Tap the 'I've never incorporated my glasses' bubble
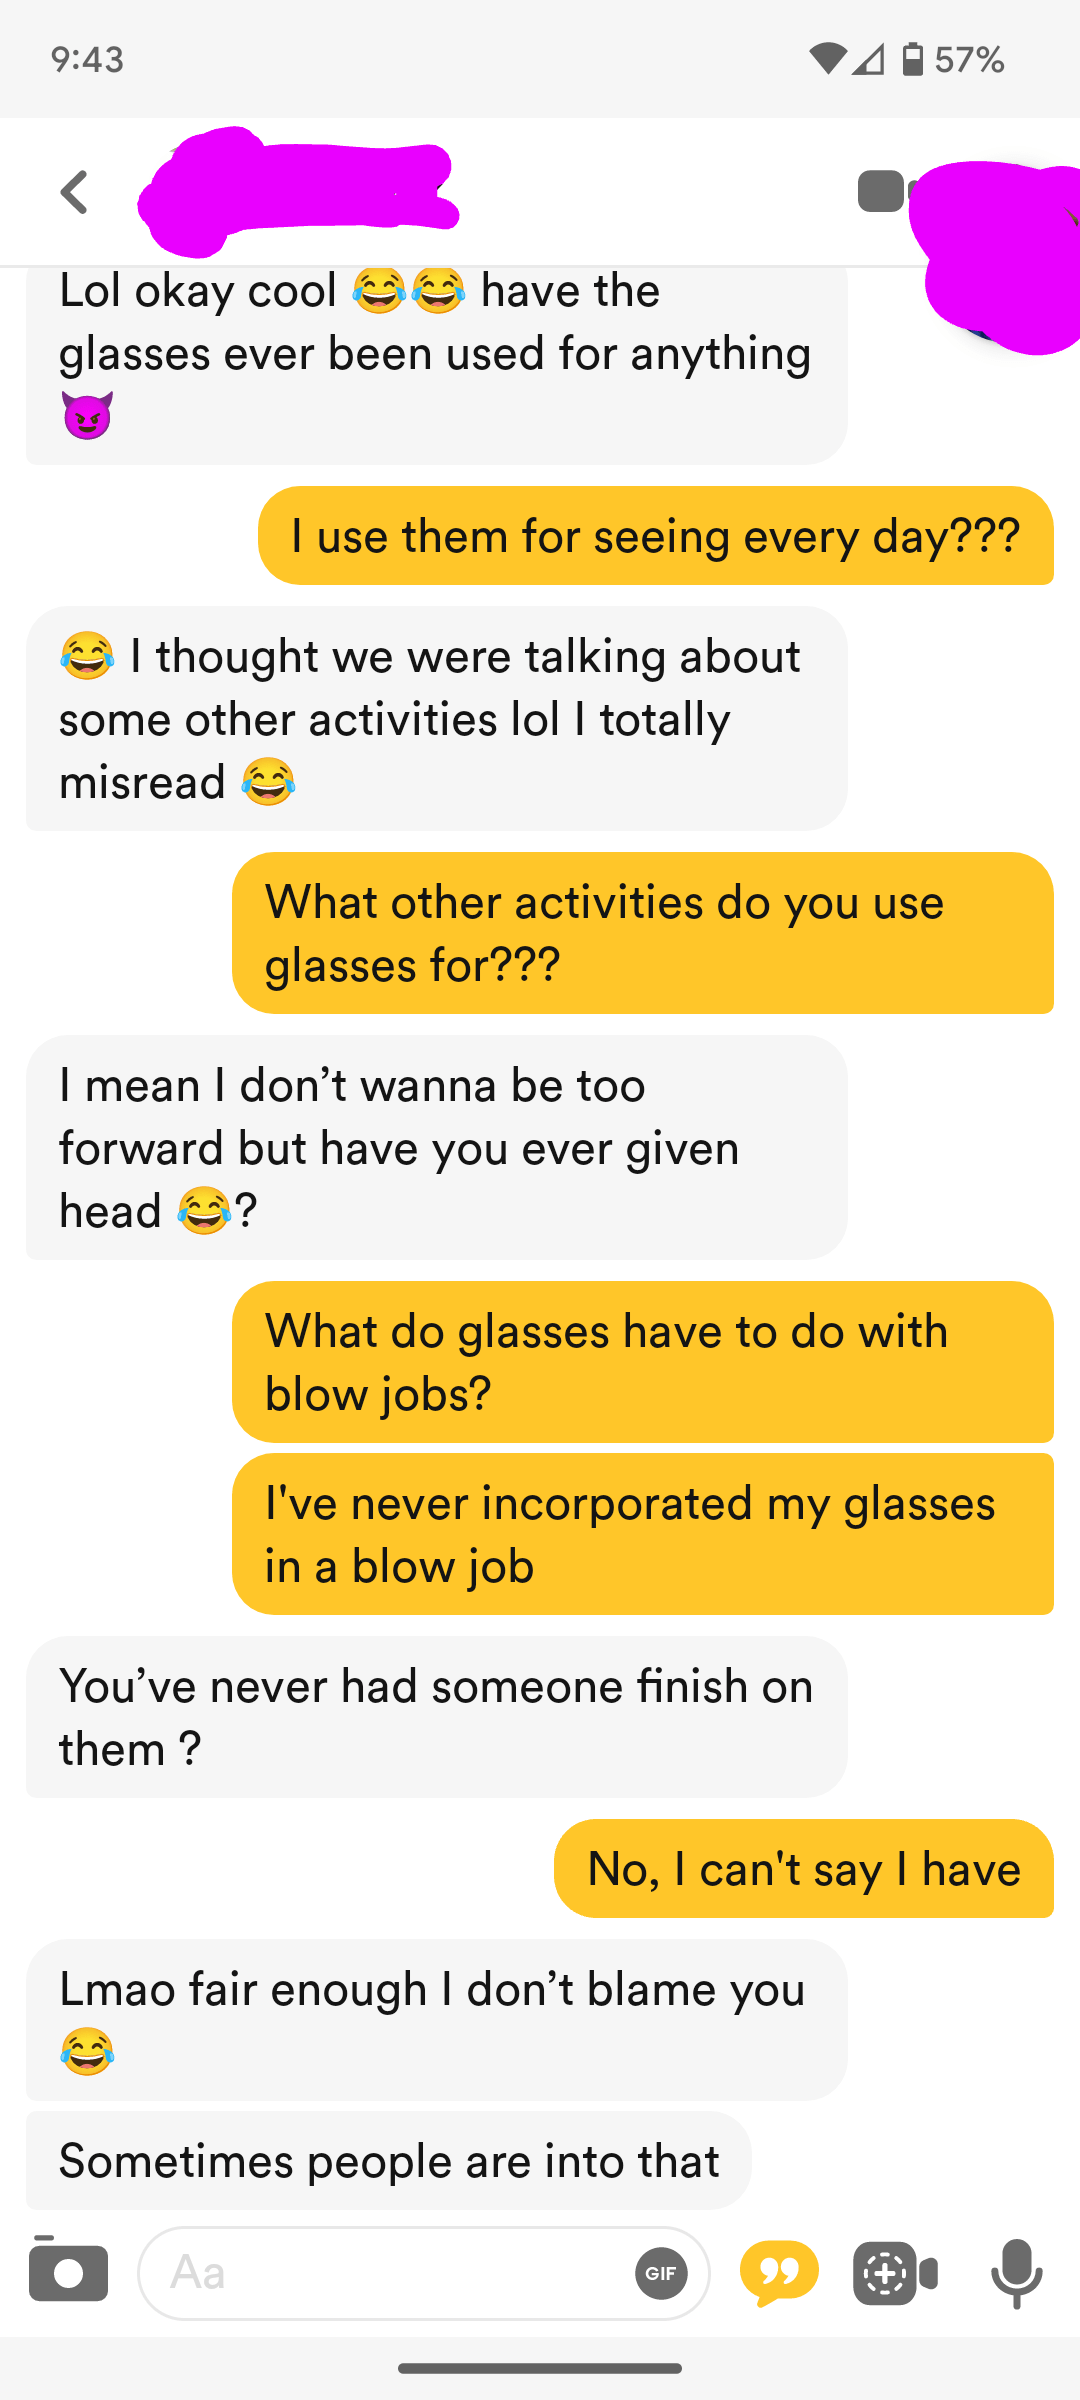The image size is (1080, 2400). pyautogui.click(x=642, y=1534)
